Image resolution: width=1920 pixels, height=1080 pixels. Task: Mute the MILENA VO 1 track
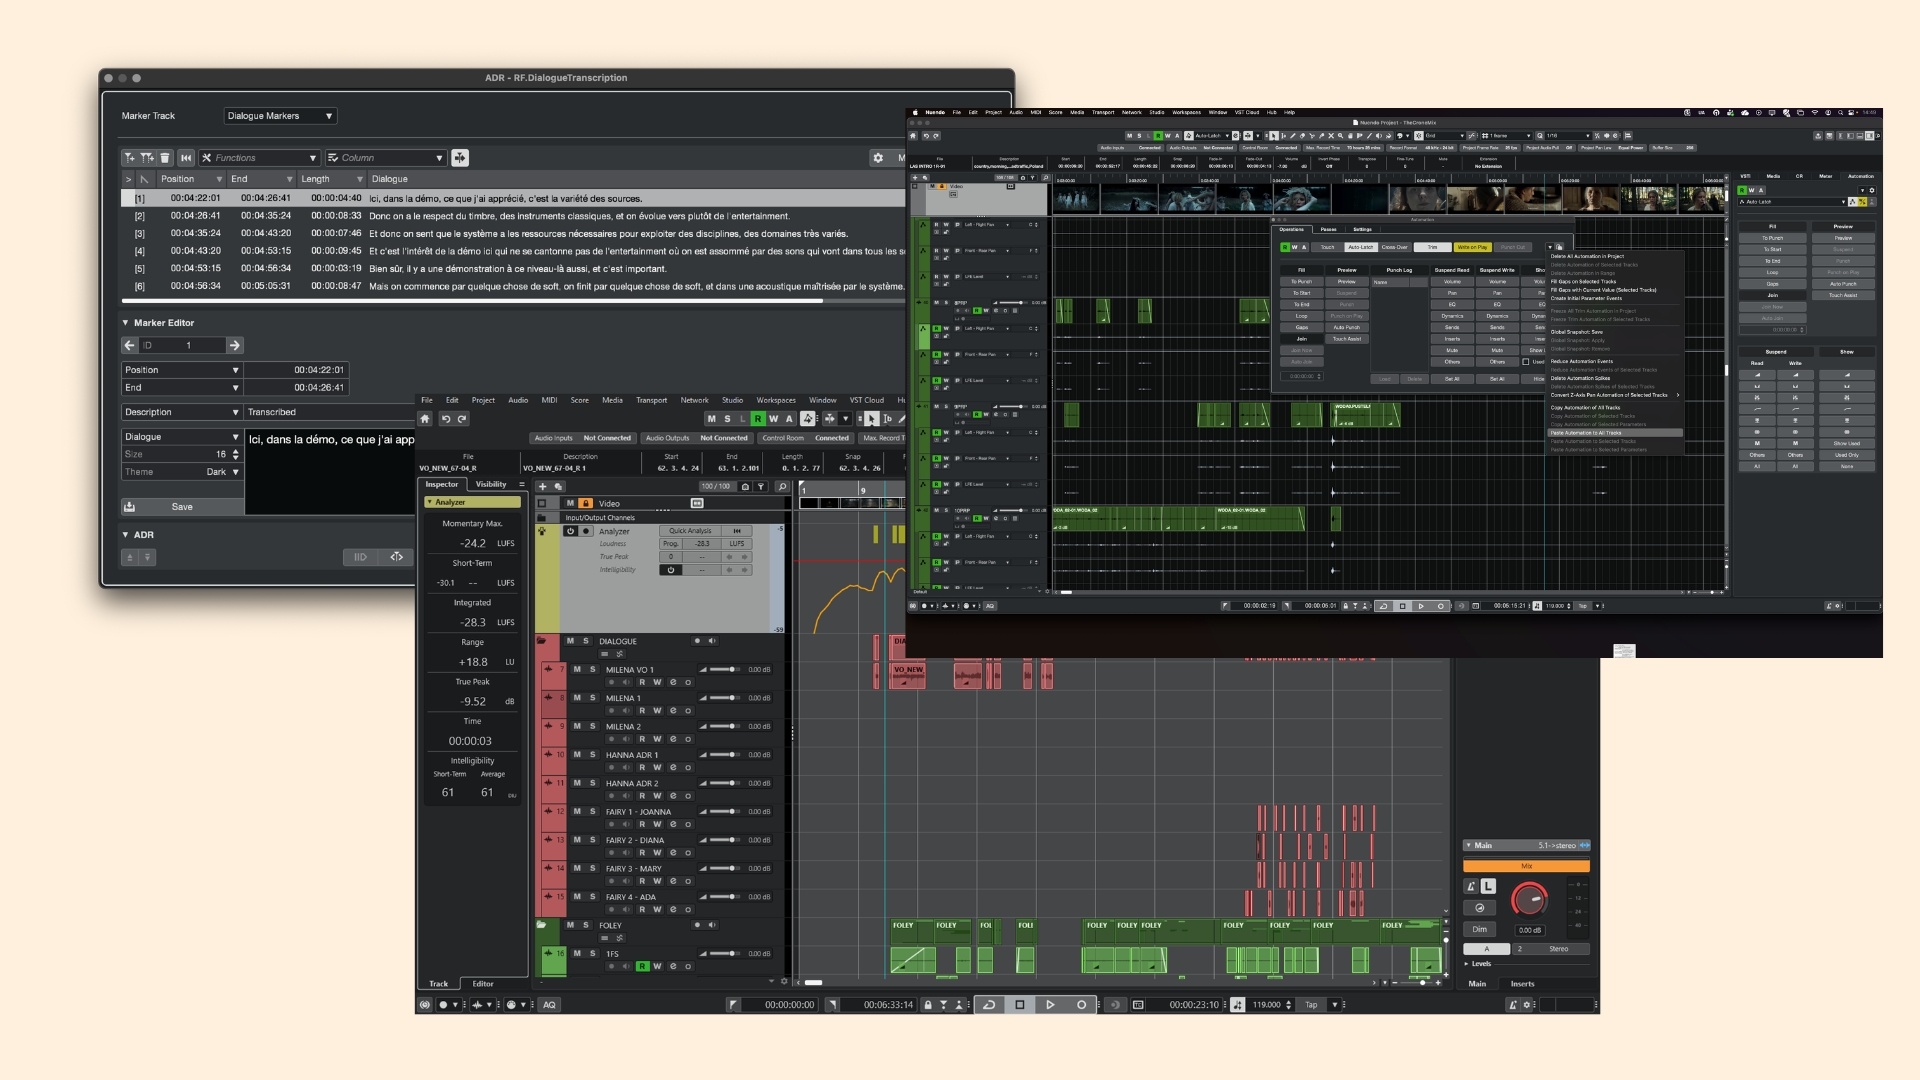[577, 669]
